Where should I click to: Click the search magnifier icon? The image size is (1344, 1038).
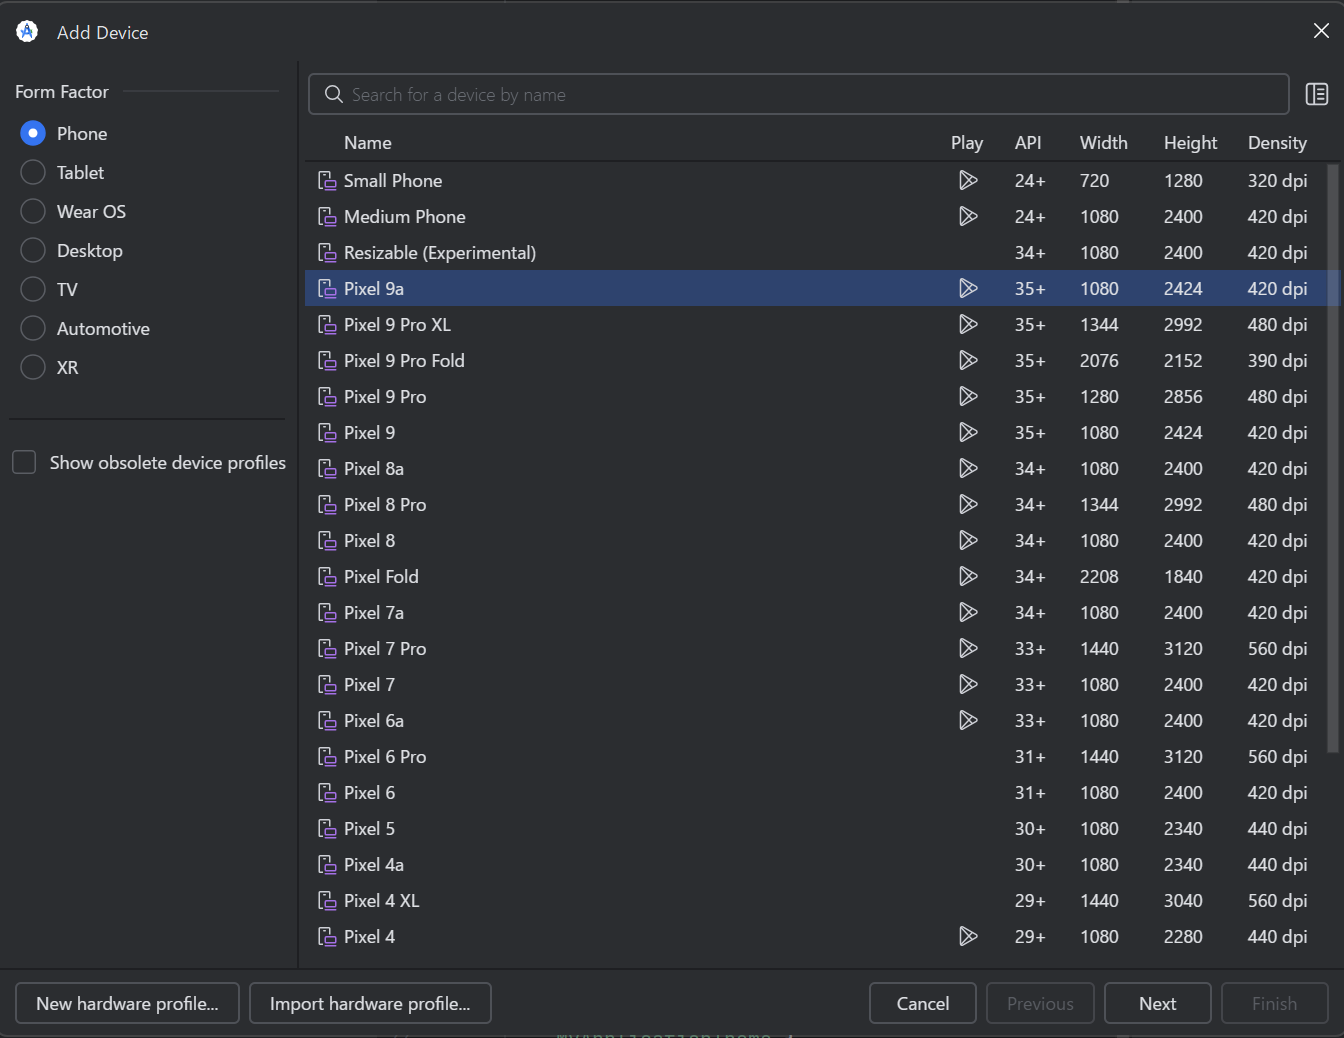[x=334, y=94]
